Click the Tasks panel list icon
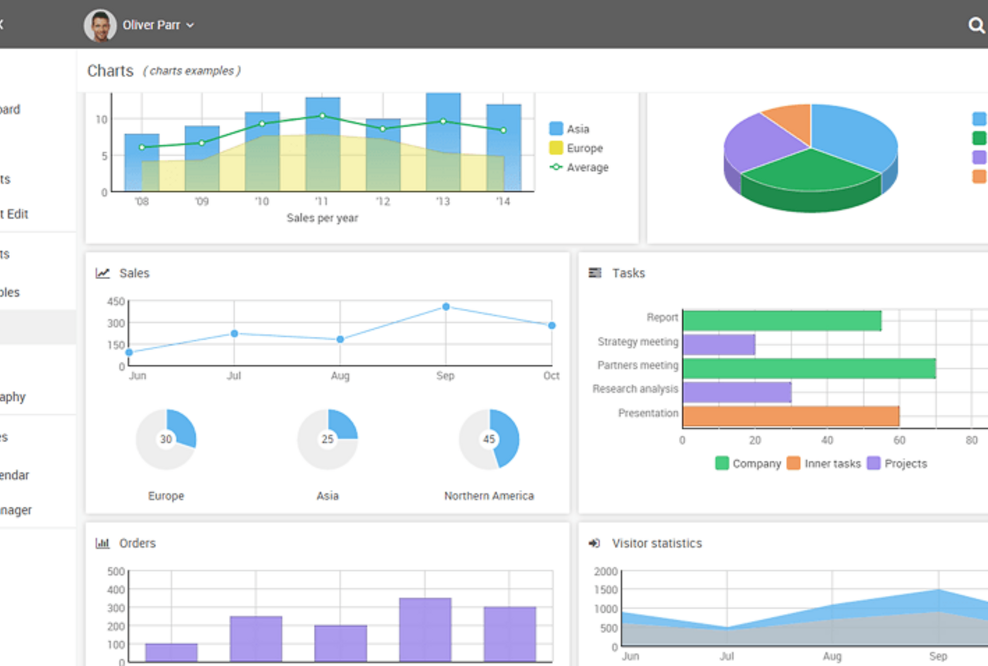This screenshot has width=988, height=666. click(593, 272)
